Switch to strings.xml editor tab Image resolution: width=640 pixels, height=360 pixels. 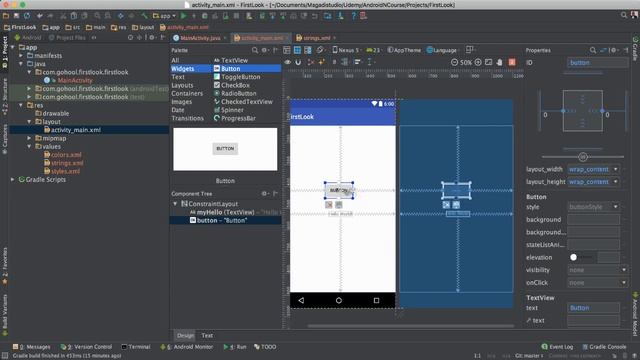click(316, 38)
